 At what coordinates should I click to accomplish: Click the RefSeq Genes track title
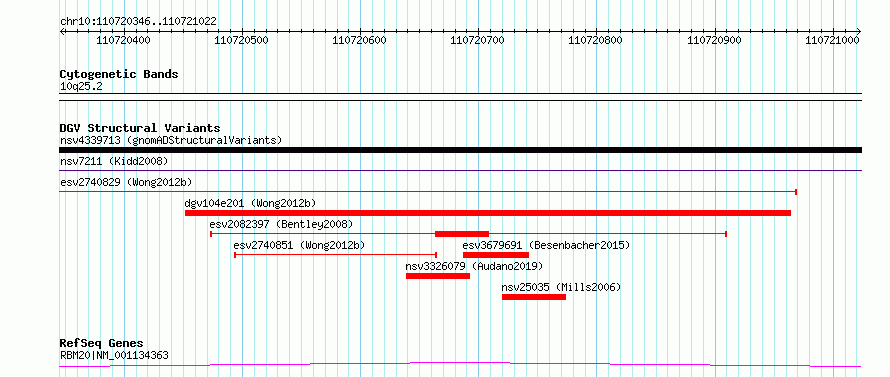pos(102,344)
